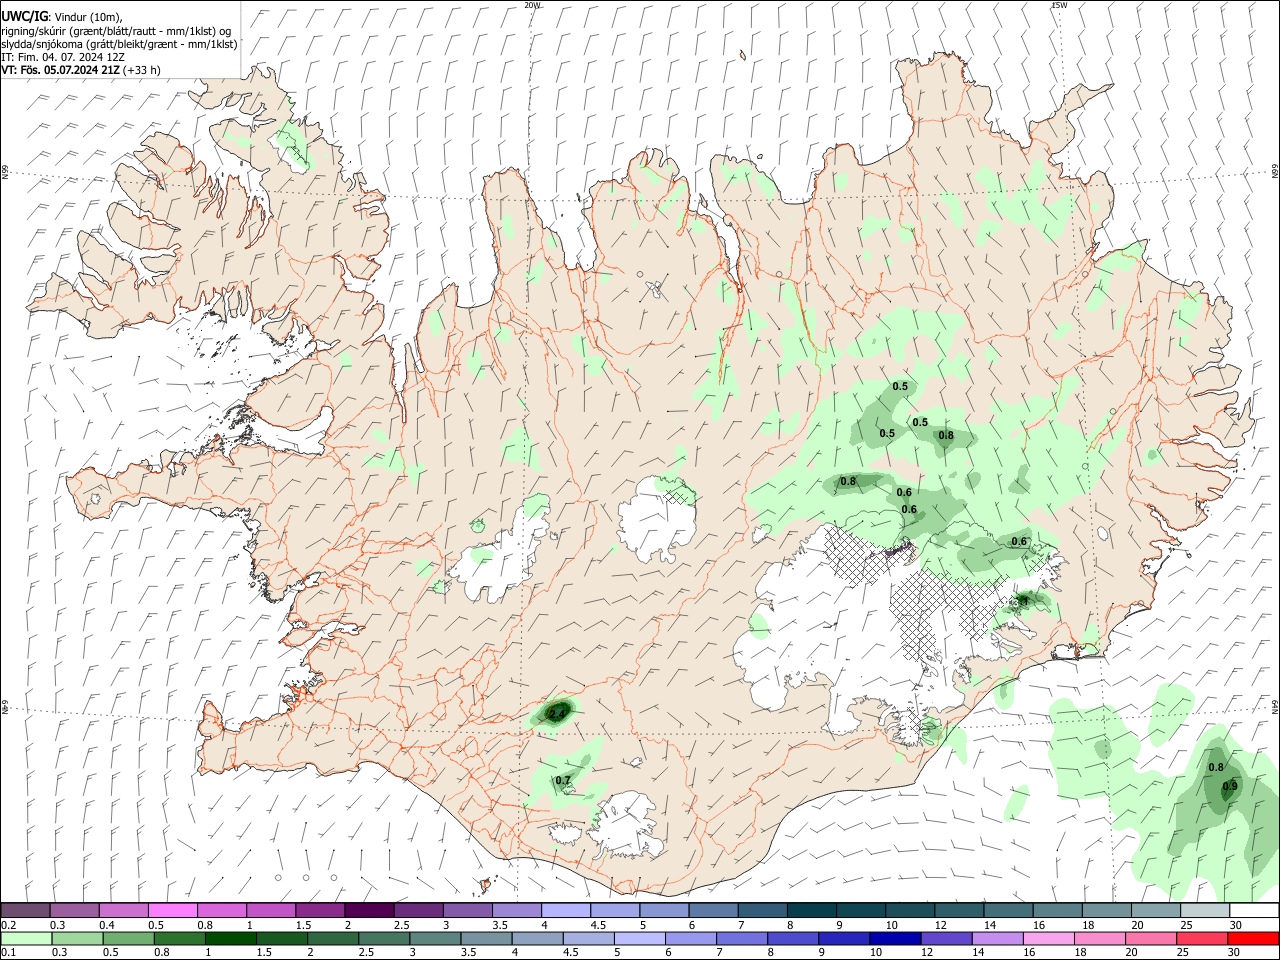Click the 'rigning/skúrir' legend description line

[x=116, y=31]
